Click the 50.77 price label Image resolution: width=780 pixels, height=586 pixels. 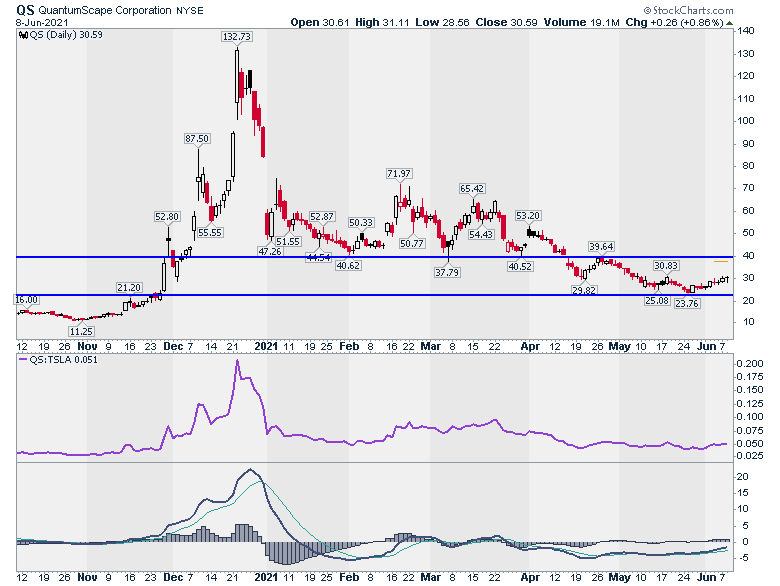pyautogui.click(x=412, y=244)
